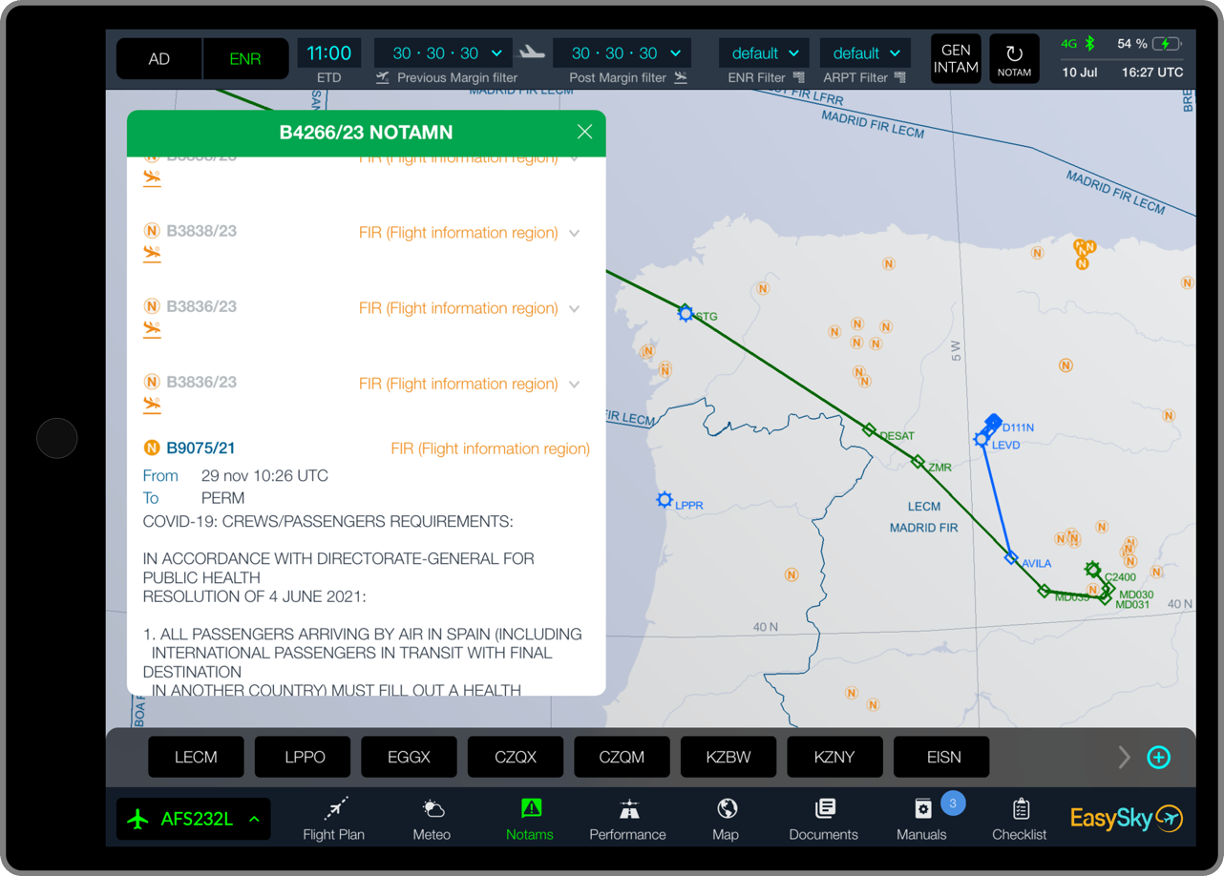
Task: Select the CZQM FIR button
Action: coord(622,757)
